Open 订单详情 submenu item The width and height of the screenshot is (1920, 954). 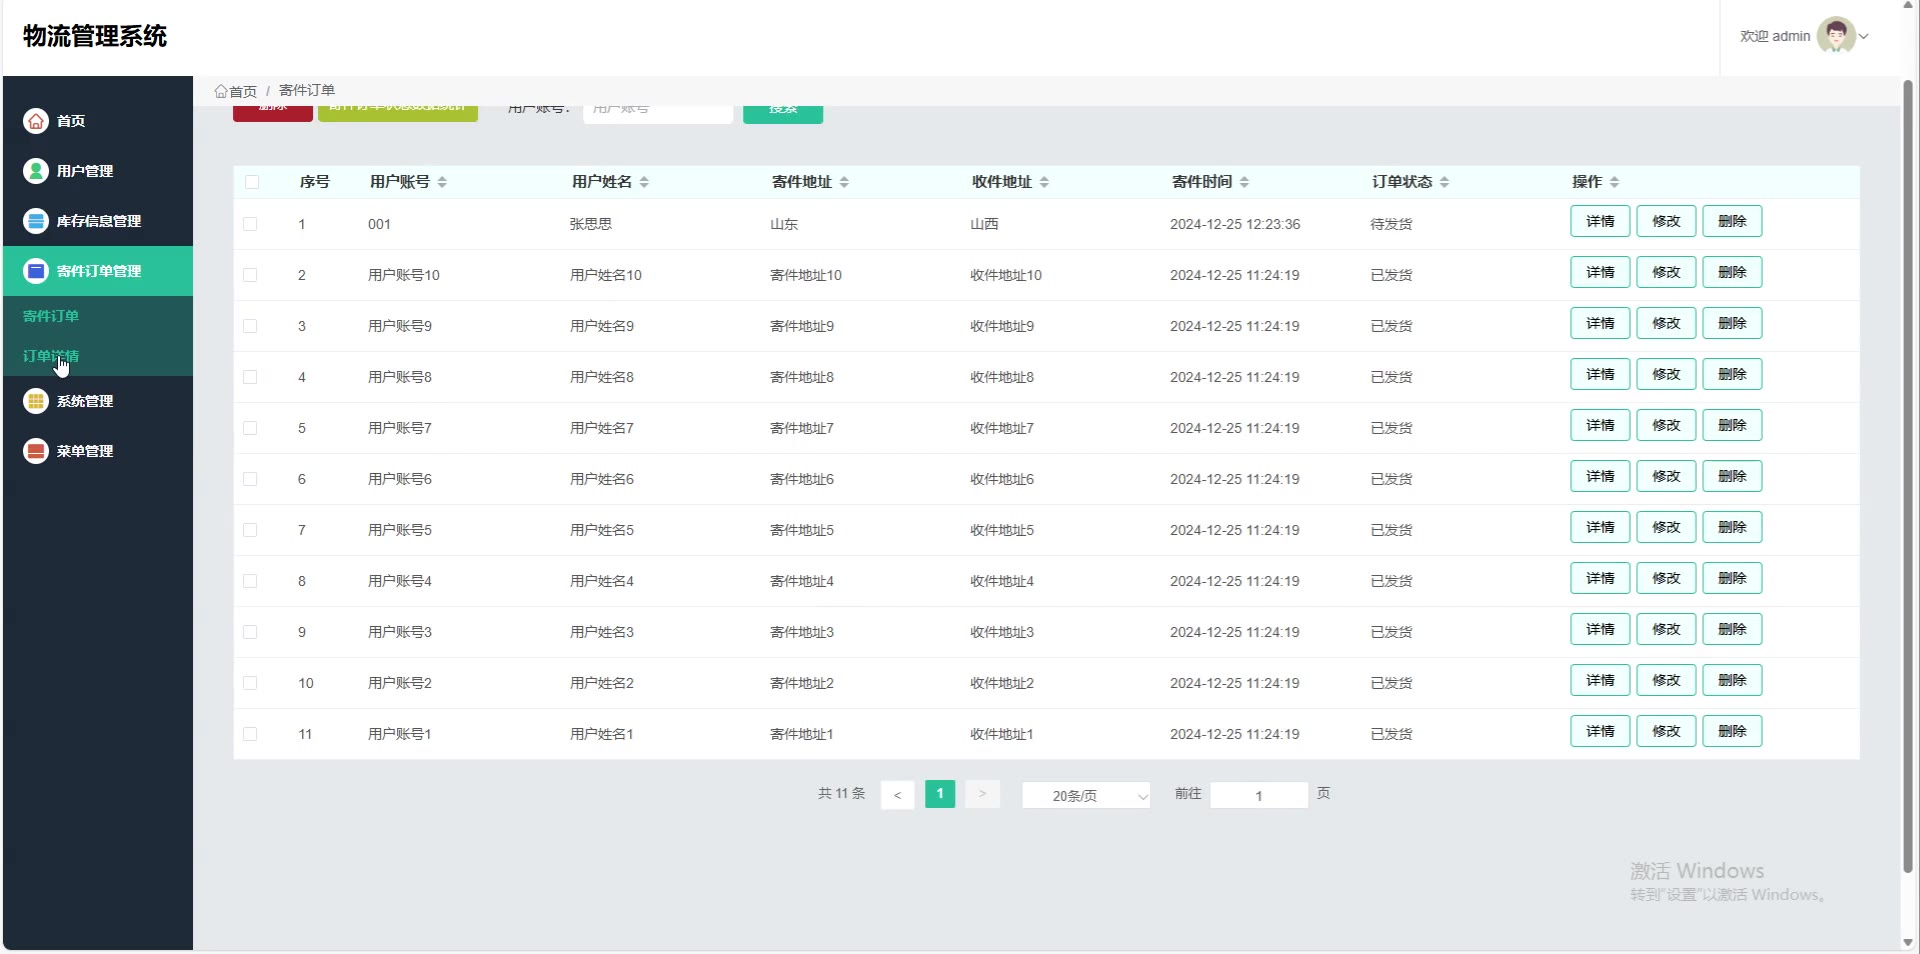click(x=51, y=356)
